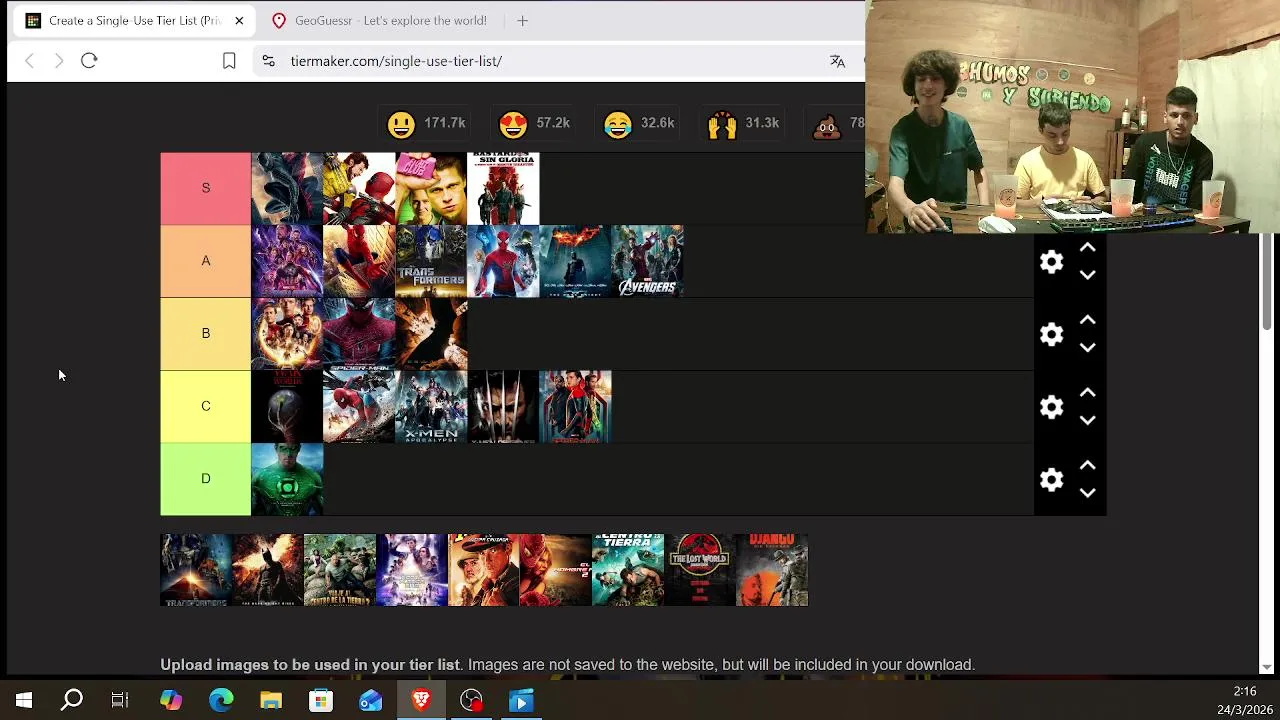Select Indiana Jones poster in unranked pool
Viewport: 1280px width, 720px height.
[x=484, y=570]
